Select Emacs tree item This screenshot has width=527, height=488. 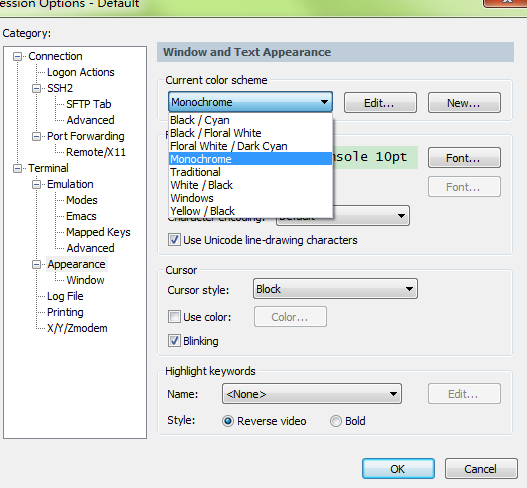click(x=81, y=216)
